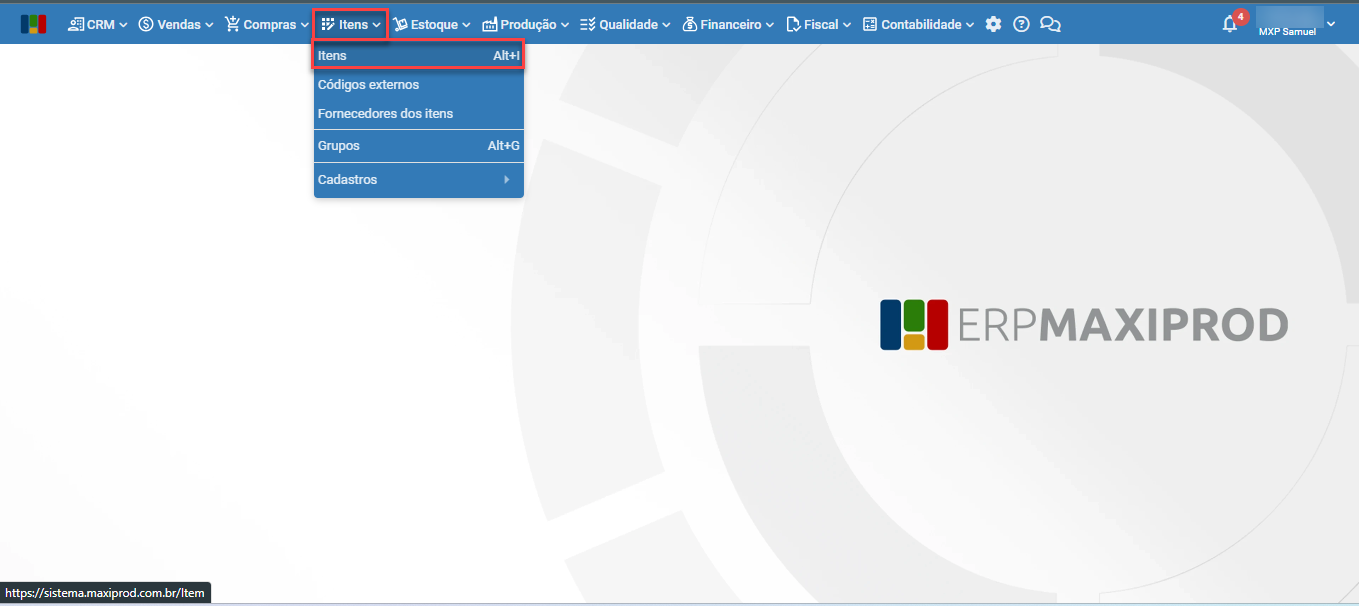Select Fornecedores dos itens entry
The image size is (1359, 606).
tap(419, 114)
